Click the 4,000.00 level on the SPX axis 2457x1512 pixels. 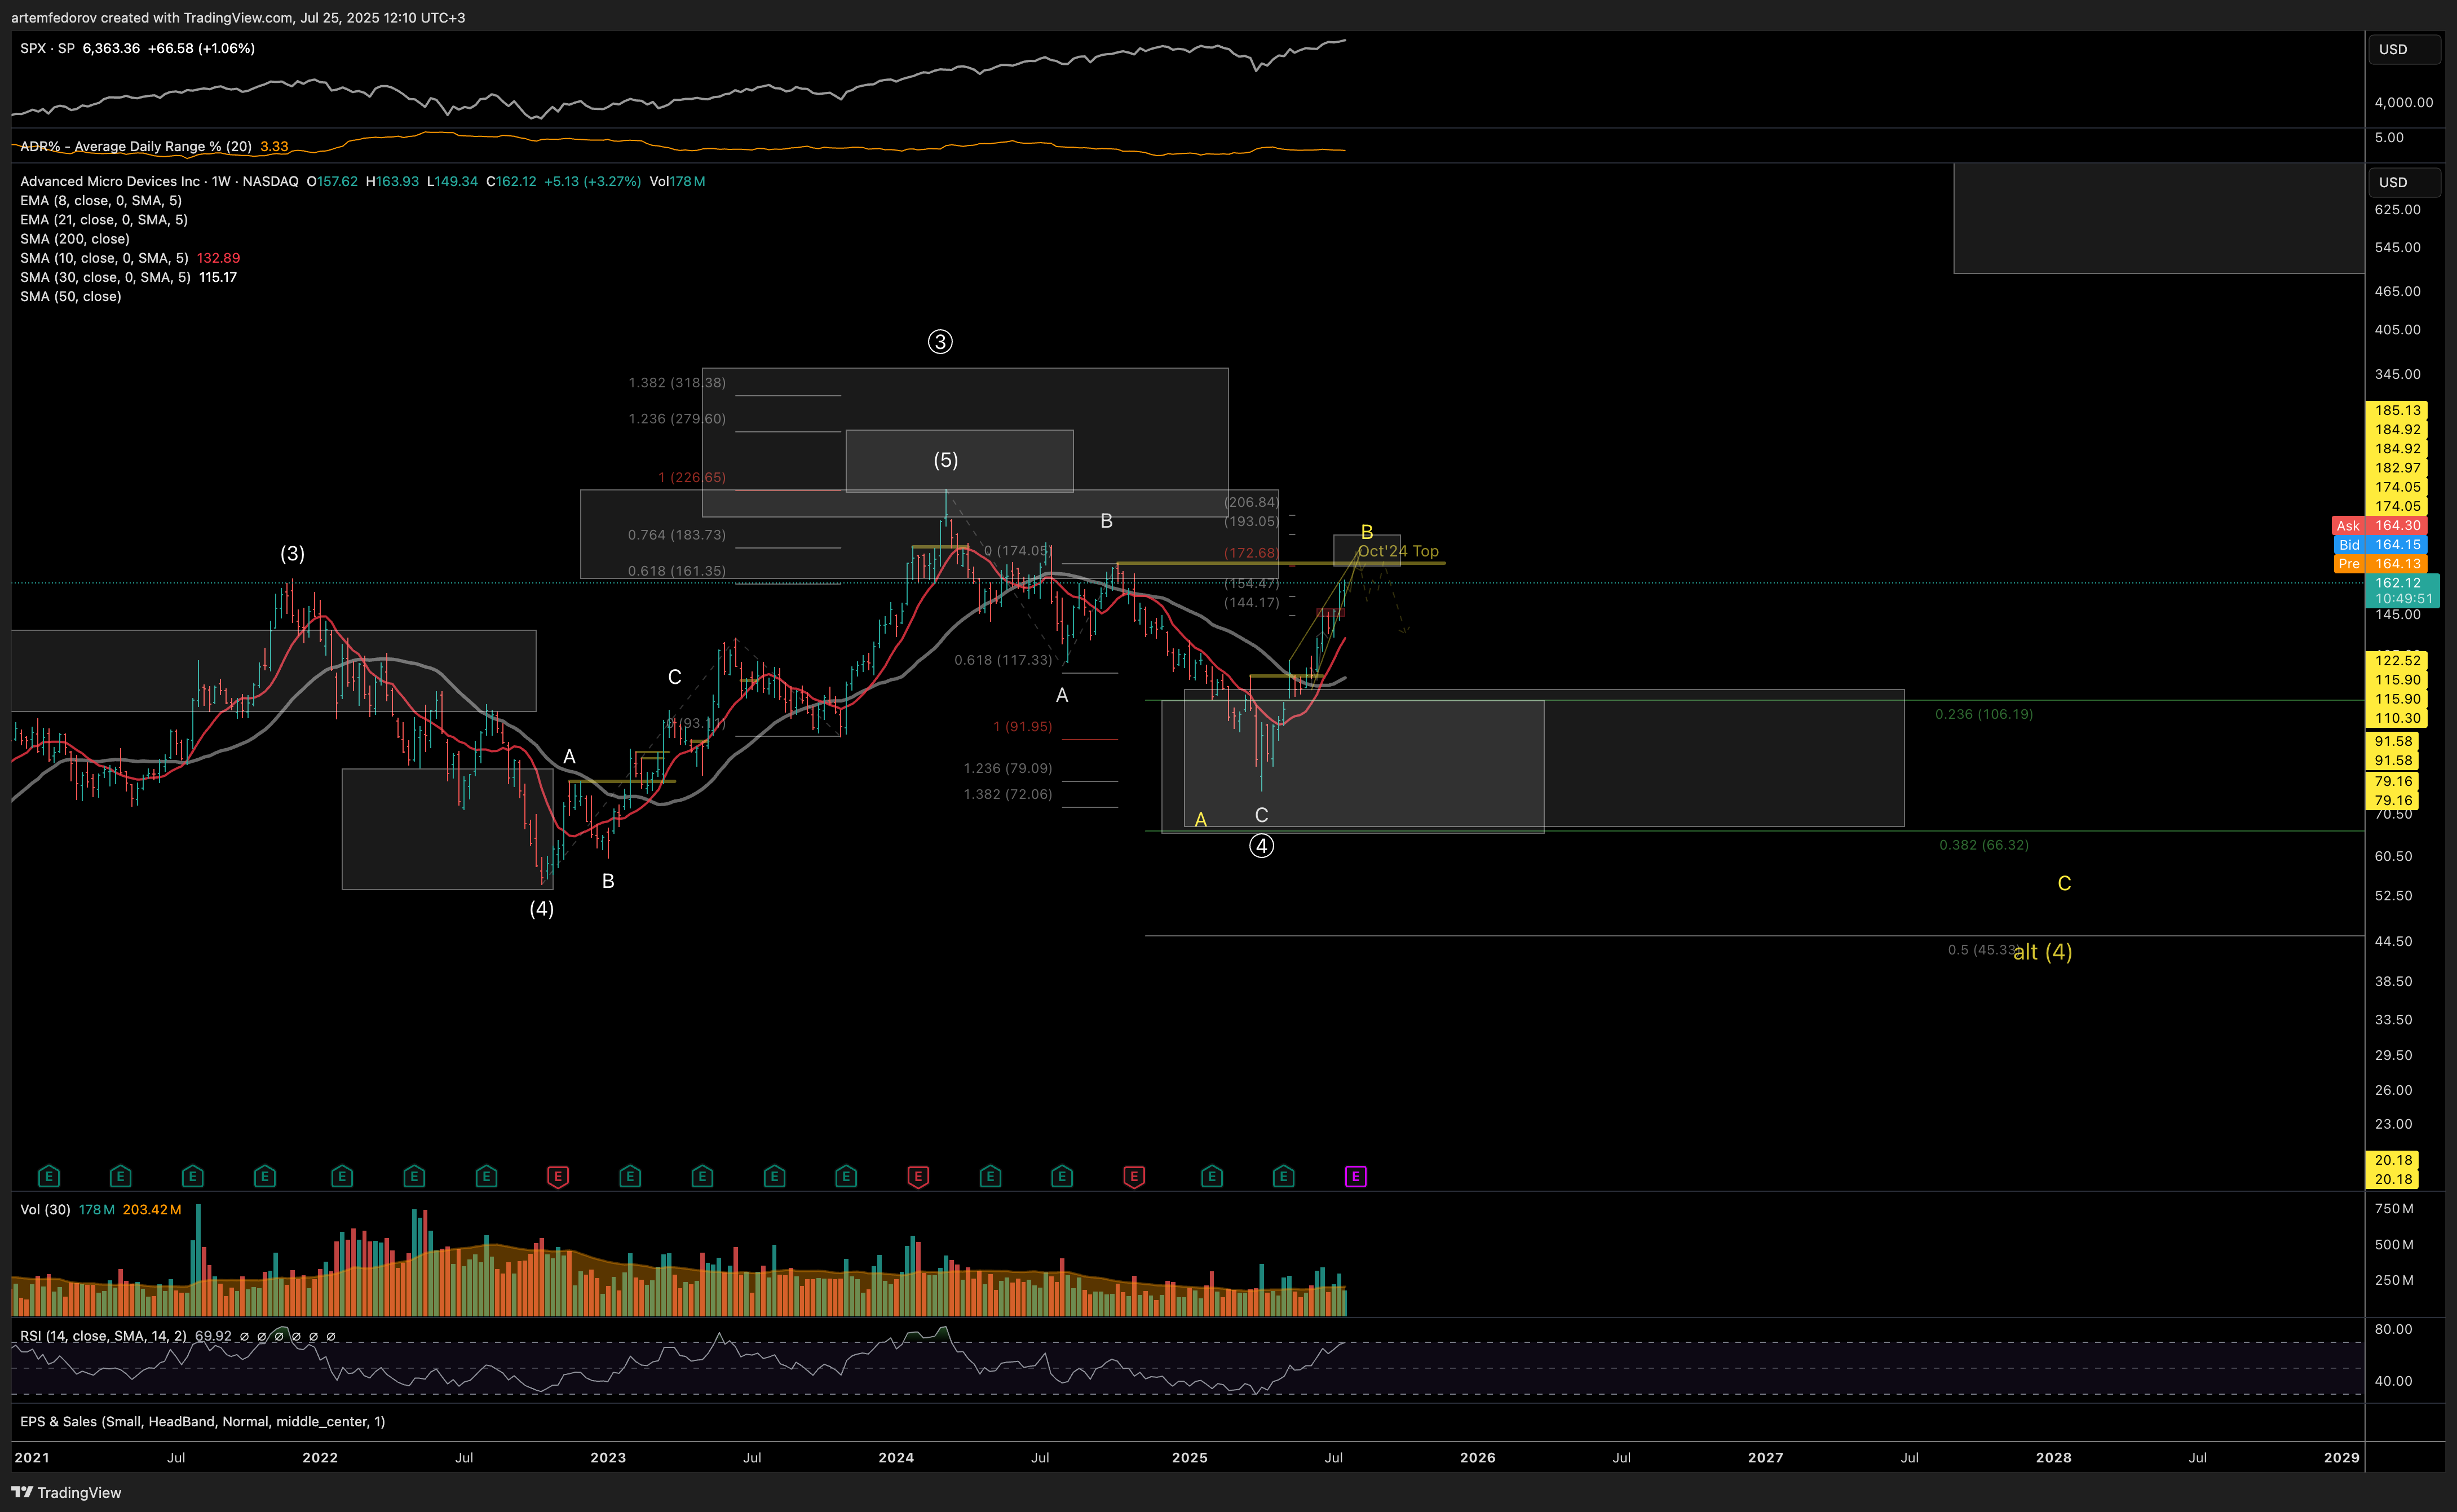(x=2404, y=102)
